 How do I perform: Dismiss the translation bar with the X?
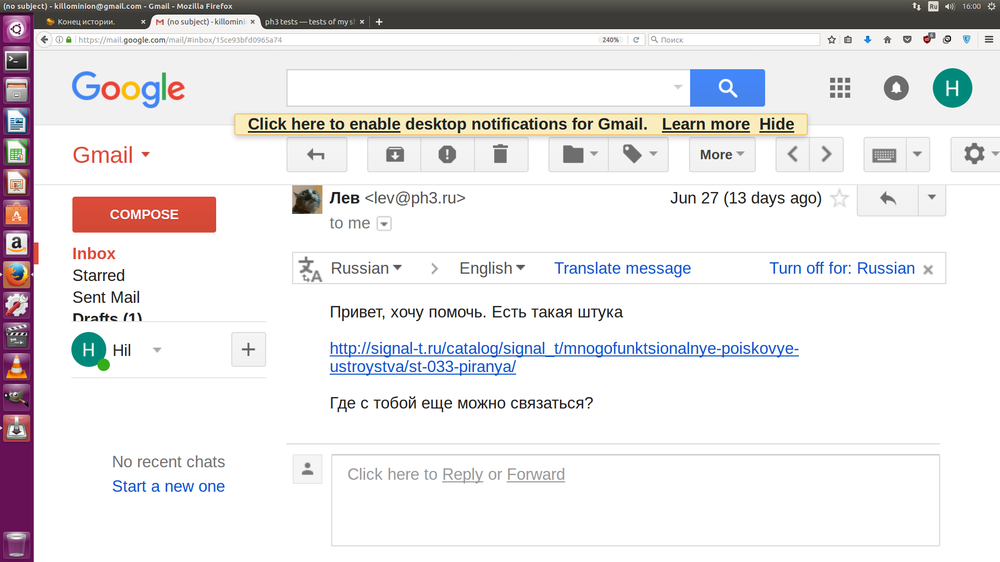[928, 269]
